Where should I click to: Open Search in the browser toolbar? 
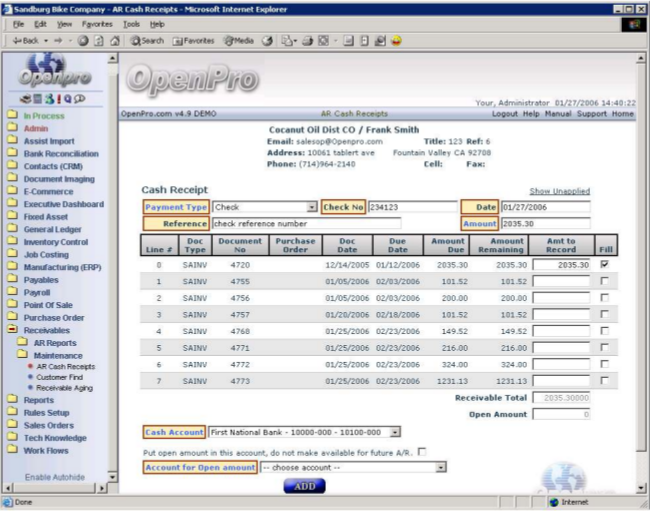(x=147, y=40)
